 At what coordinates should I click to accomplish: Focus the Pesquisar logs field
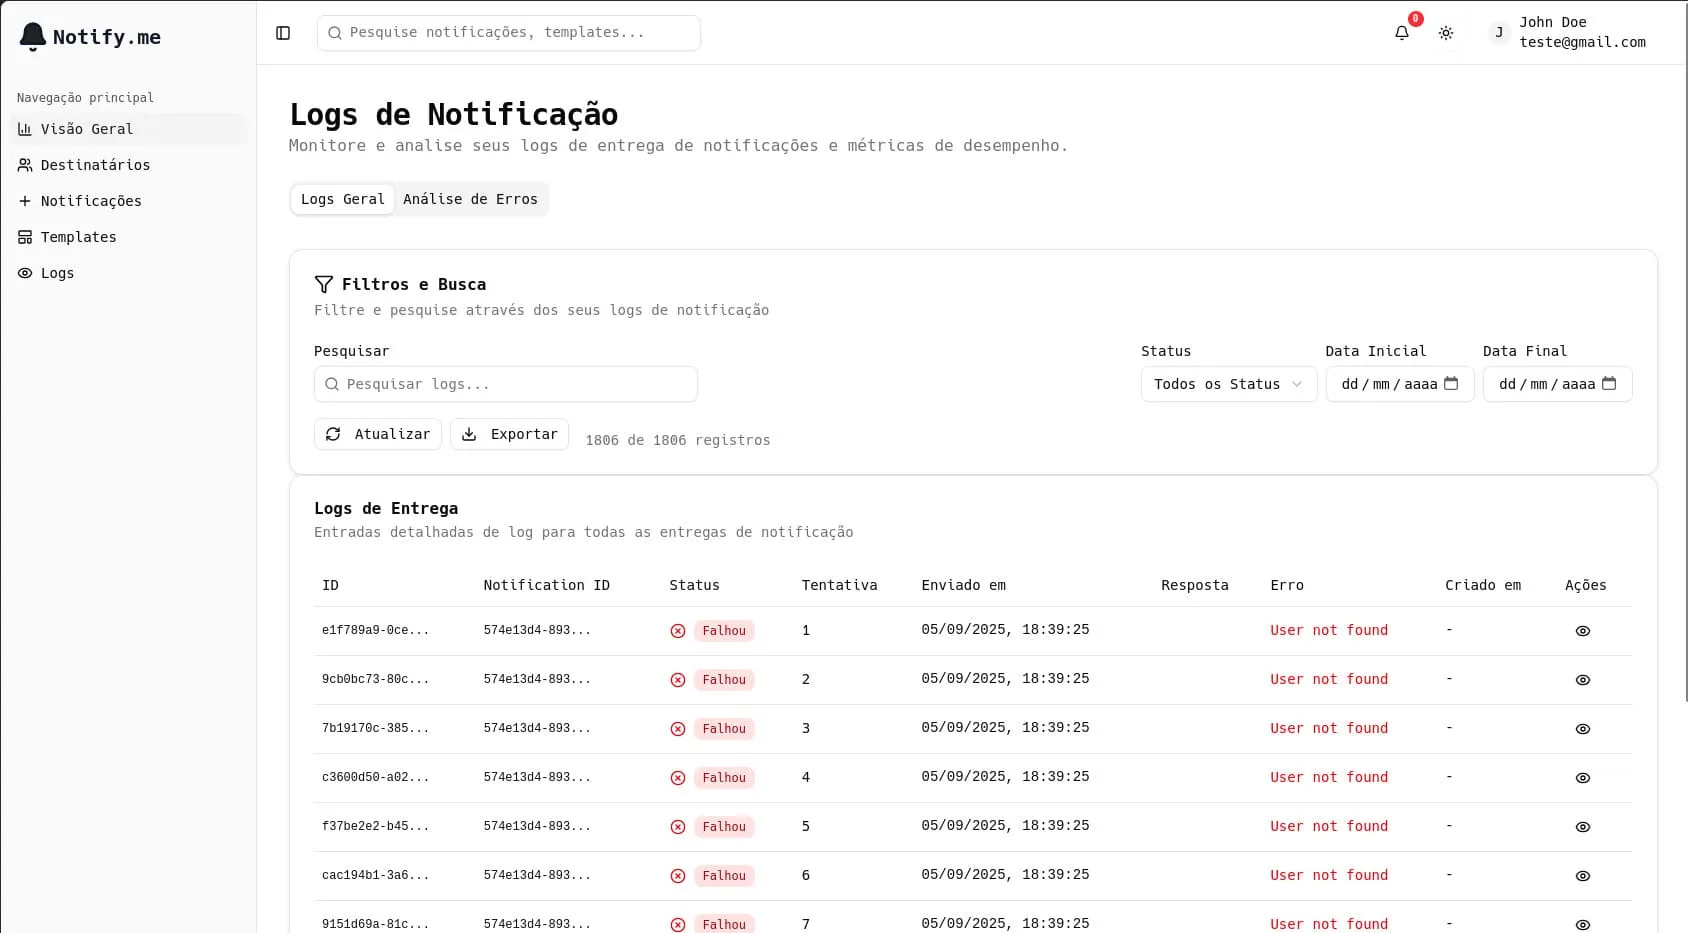click(506, 384)
